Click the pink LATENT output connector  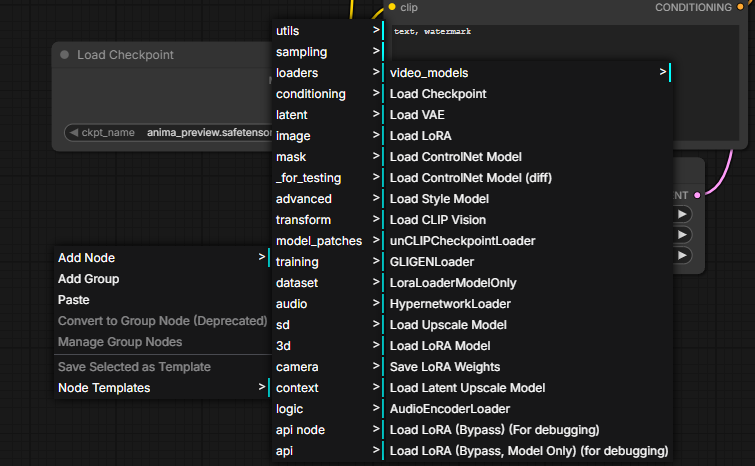click(x=698, y=194)
